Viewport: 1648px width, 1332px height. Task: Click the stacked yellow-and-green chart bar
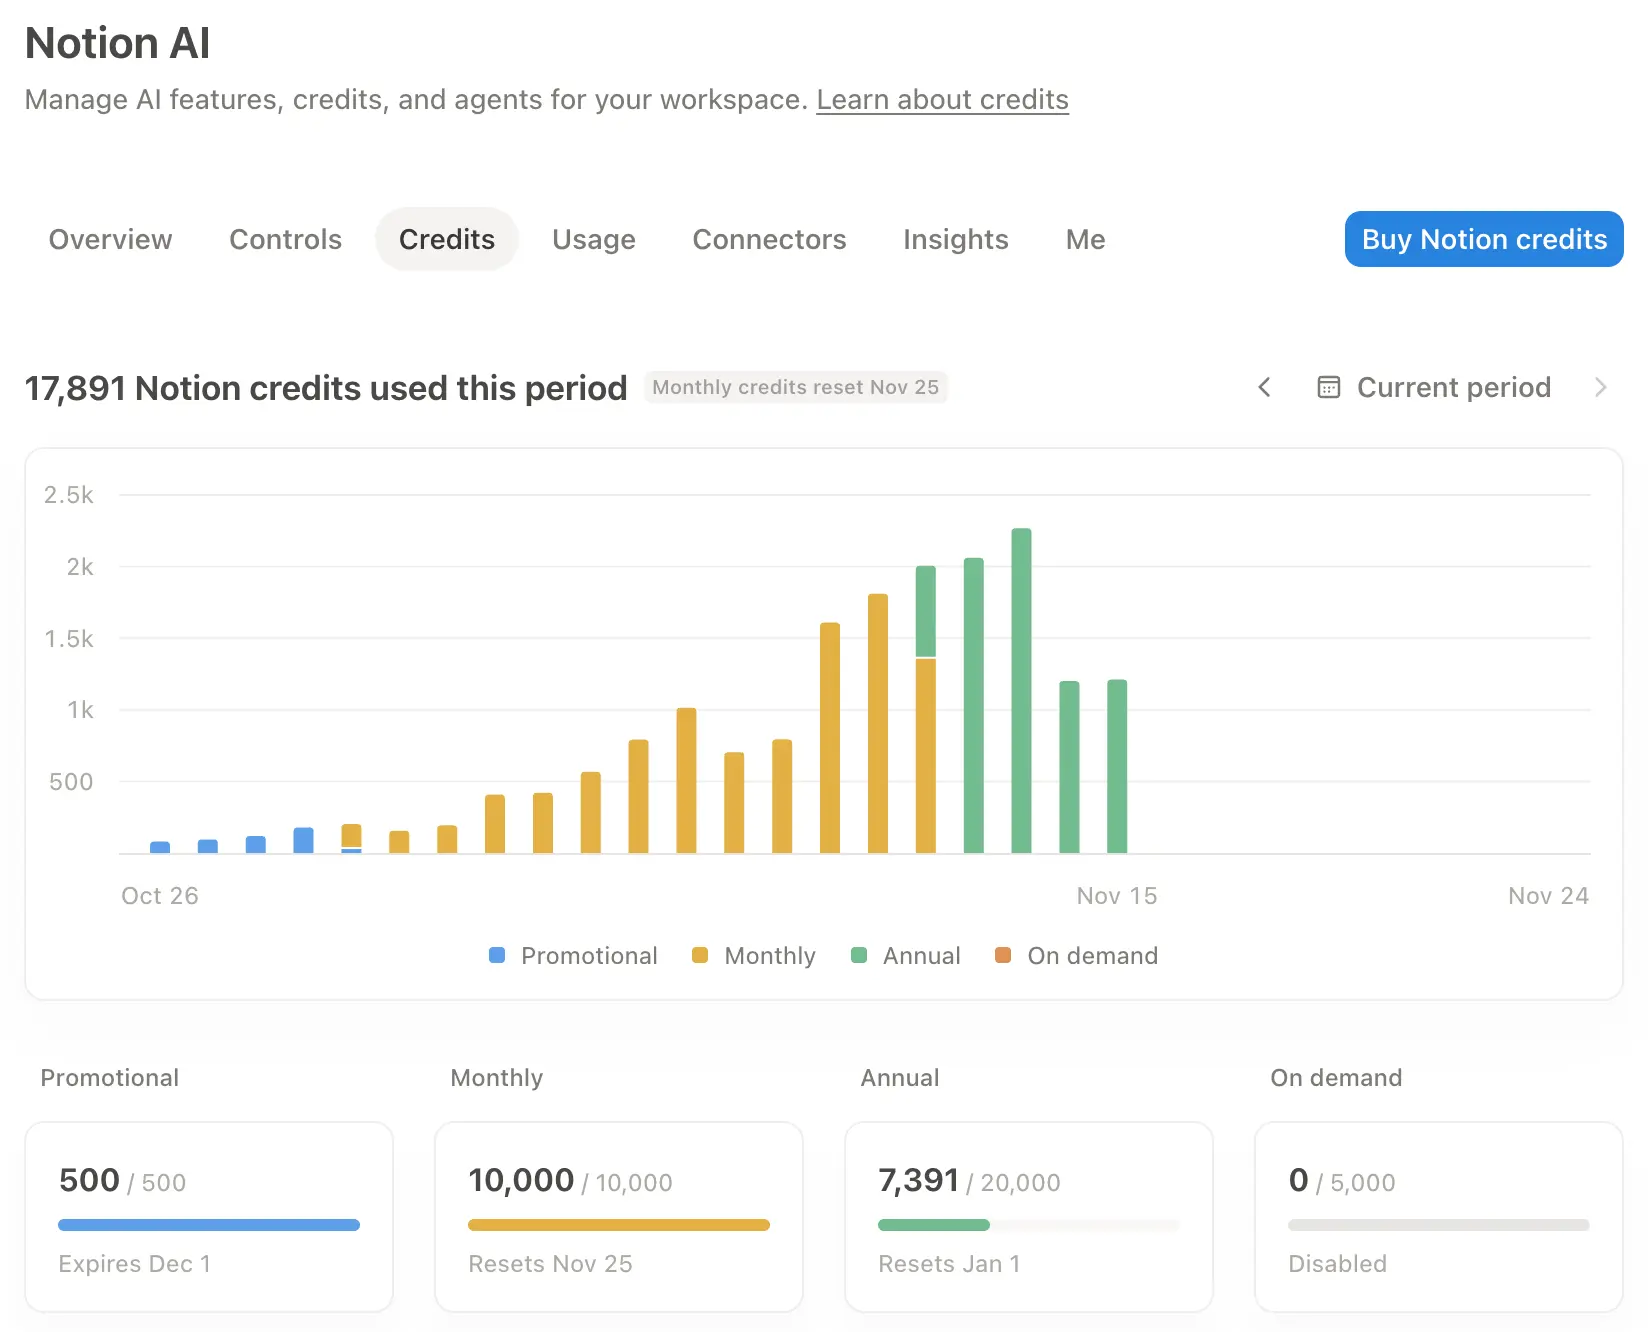(x=926, y=709)
